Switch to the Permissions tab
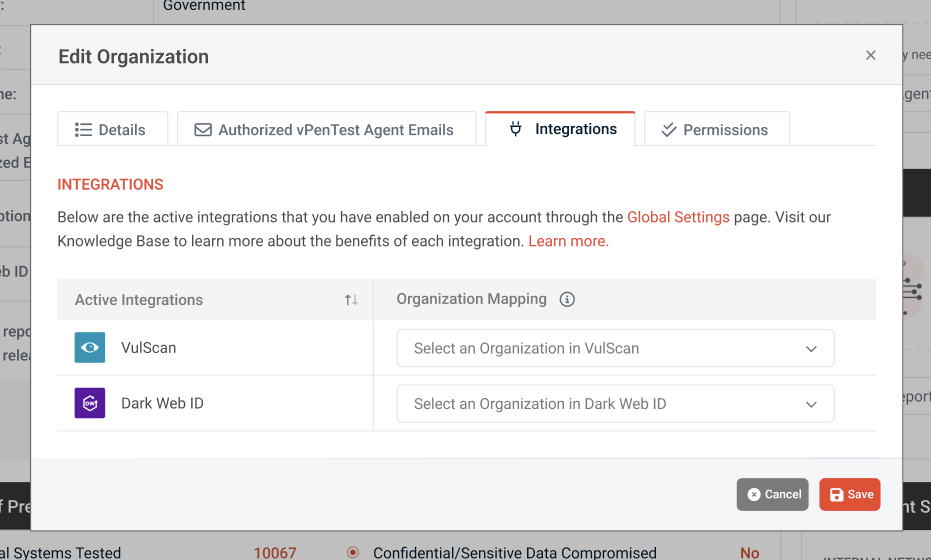The height and width of the screenshot is (560, 931). 716,130
